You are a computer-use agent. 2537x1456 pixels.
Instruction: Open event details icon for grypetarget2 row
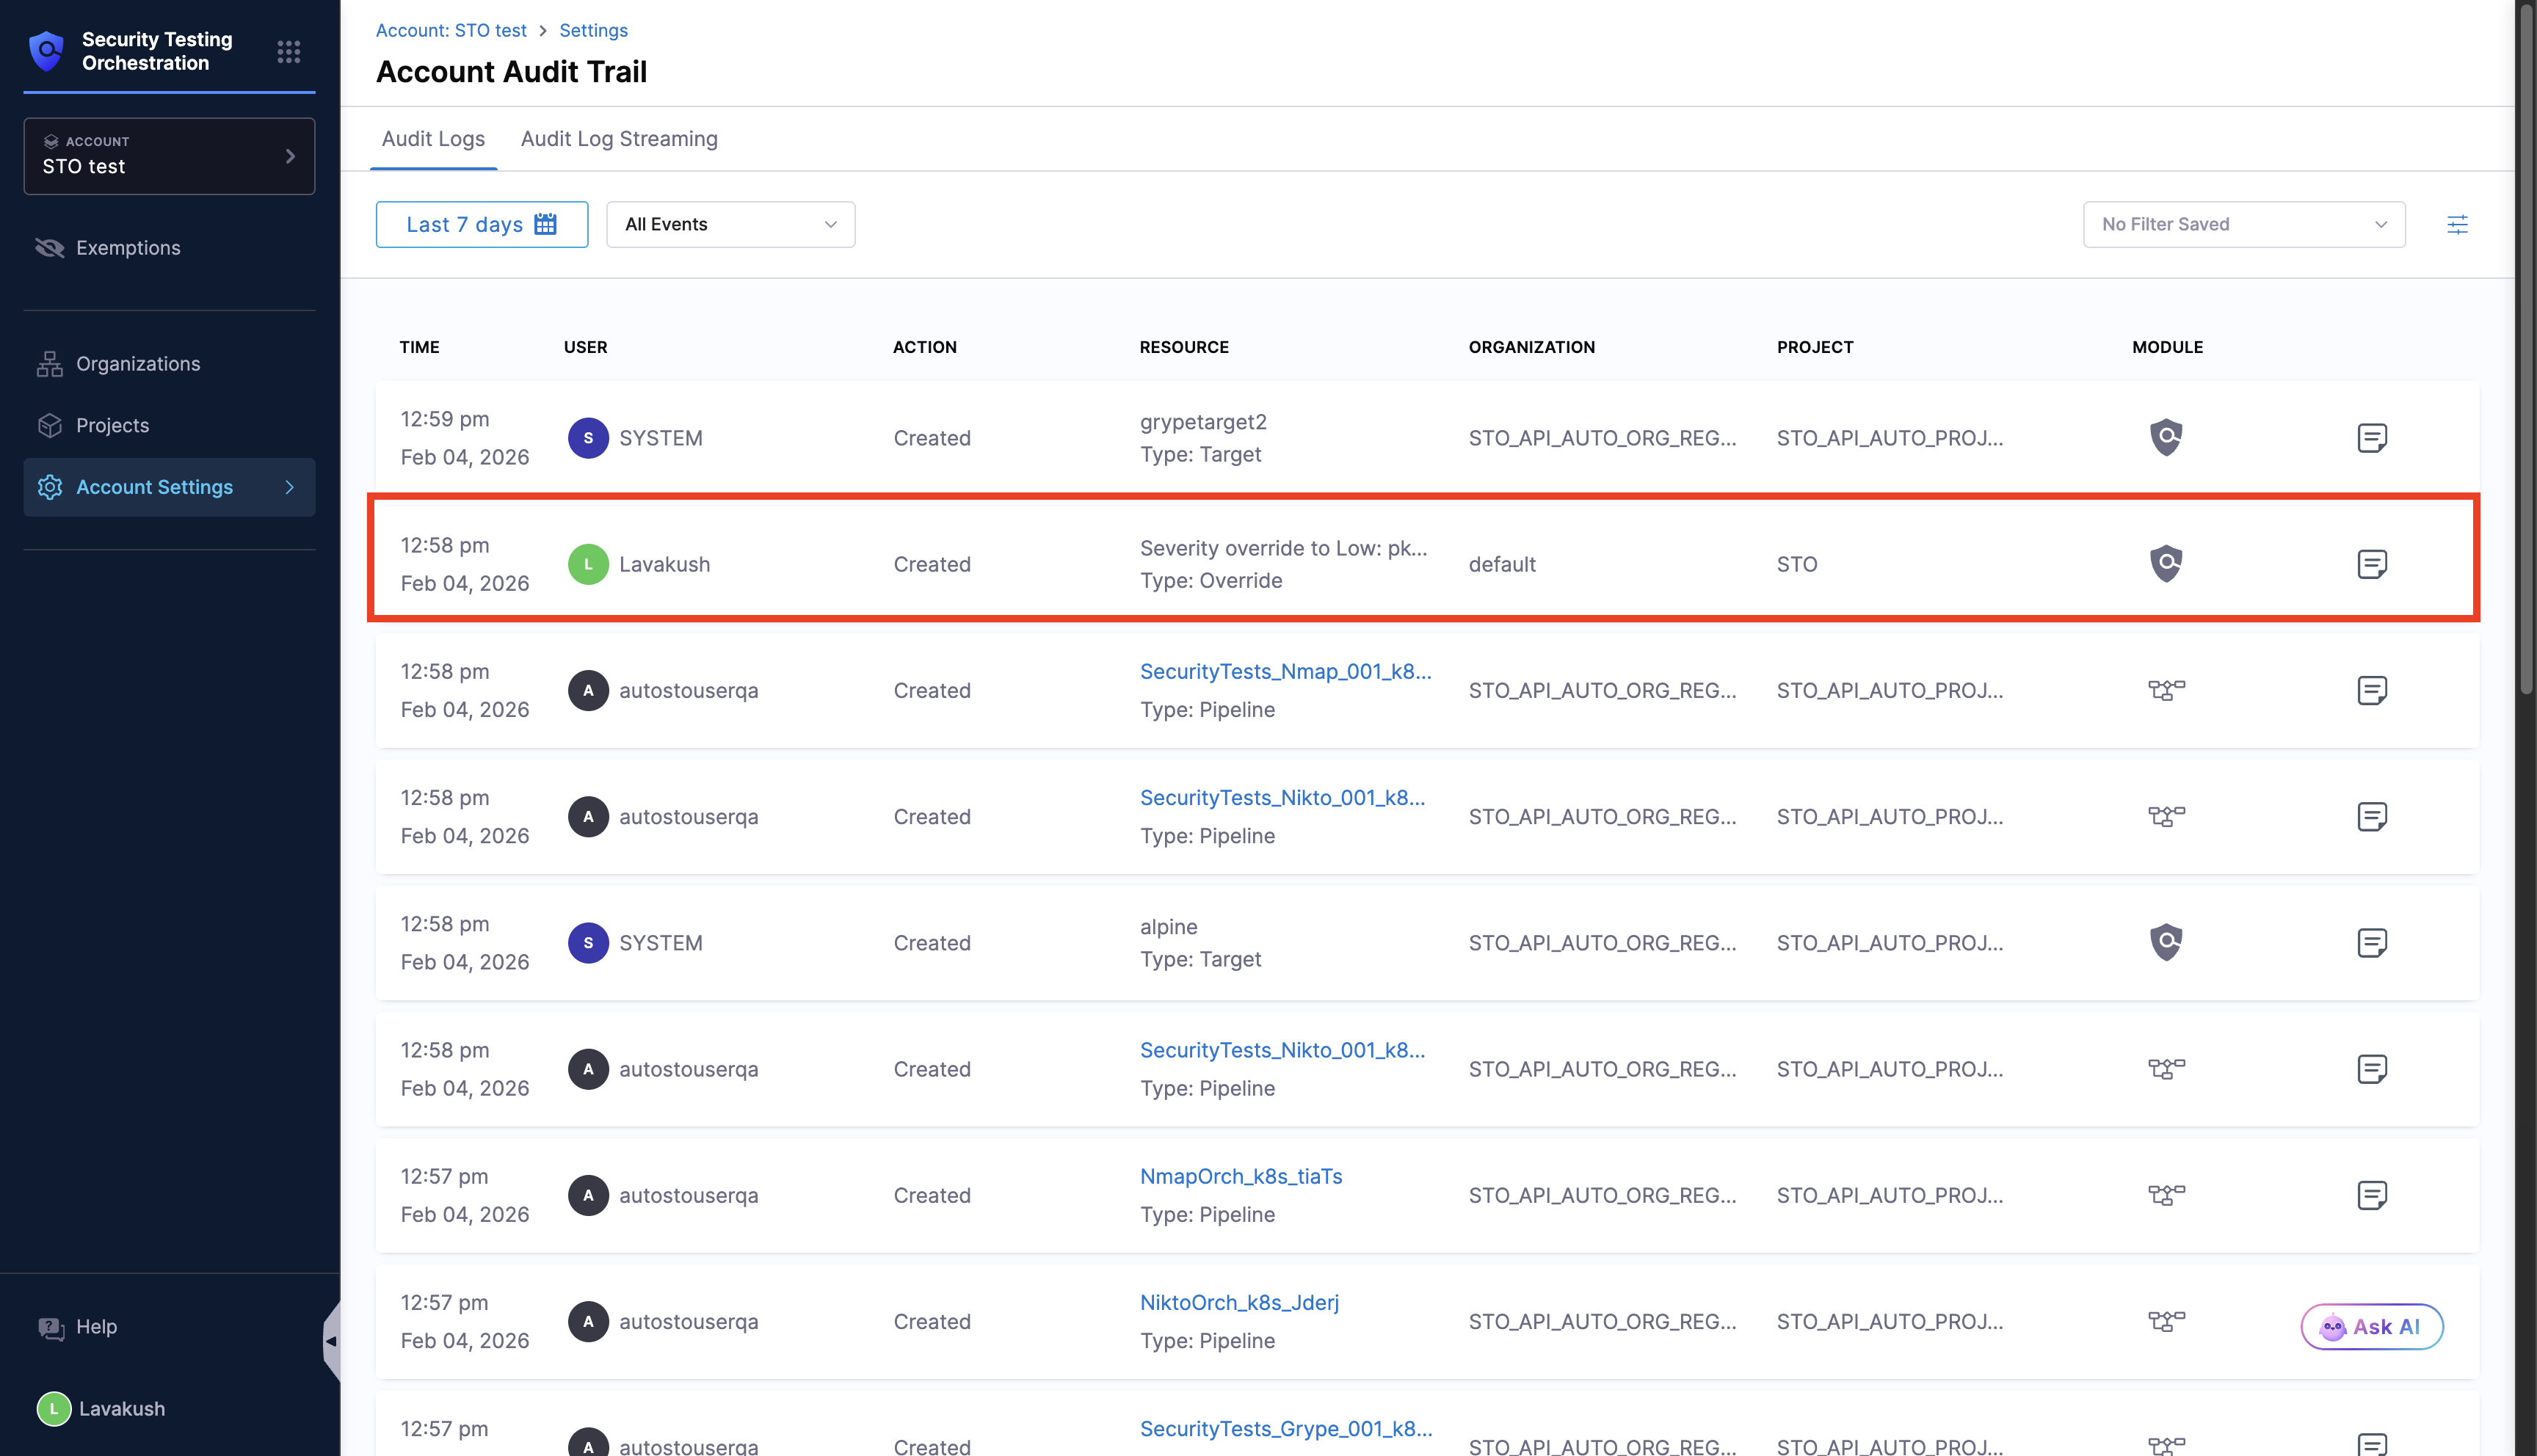coord(2371,438)
